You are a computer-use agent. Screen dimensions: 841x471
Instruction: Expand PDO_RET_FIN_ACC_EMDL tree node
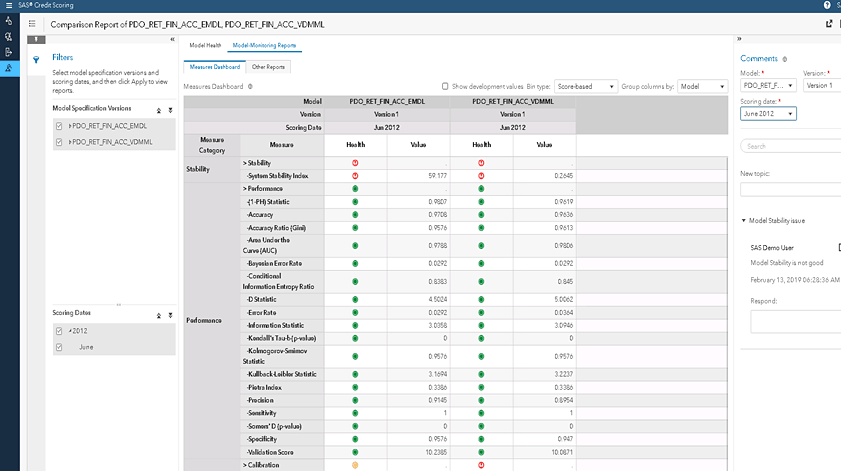pos(70,126)
